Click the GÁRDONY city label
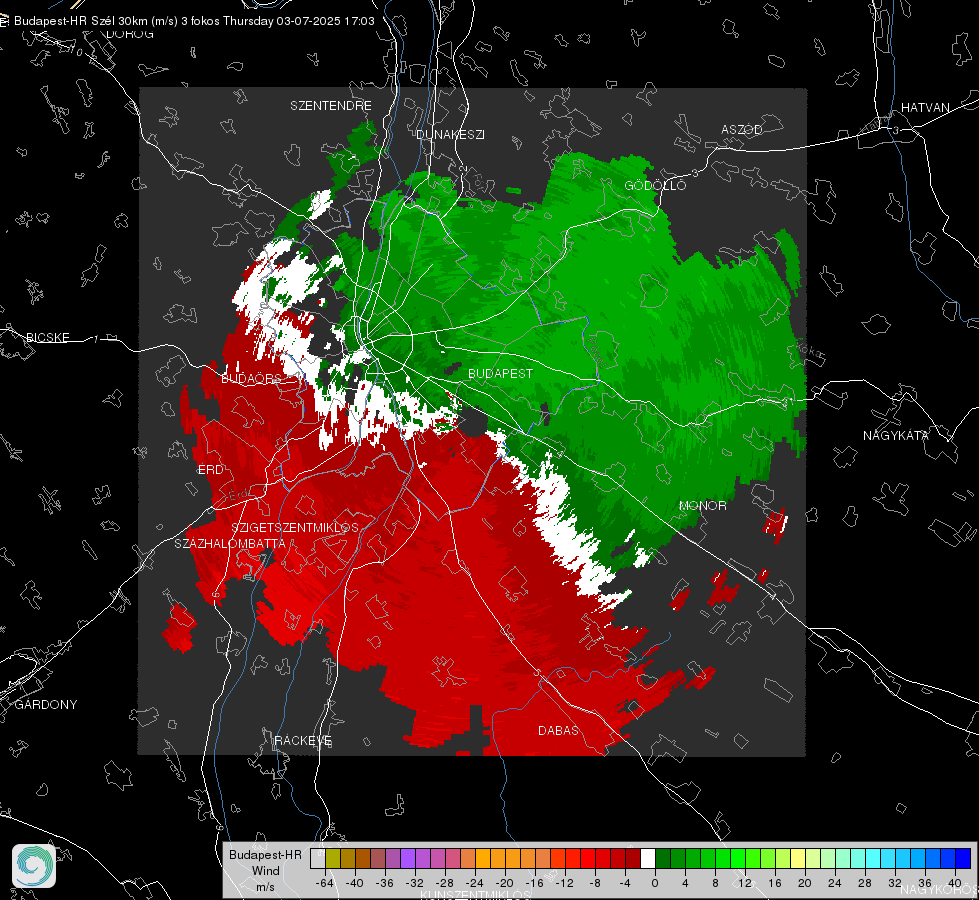The image size is (979, 900). 46,705
